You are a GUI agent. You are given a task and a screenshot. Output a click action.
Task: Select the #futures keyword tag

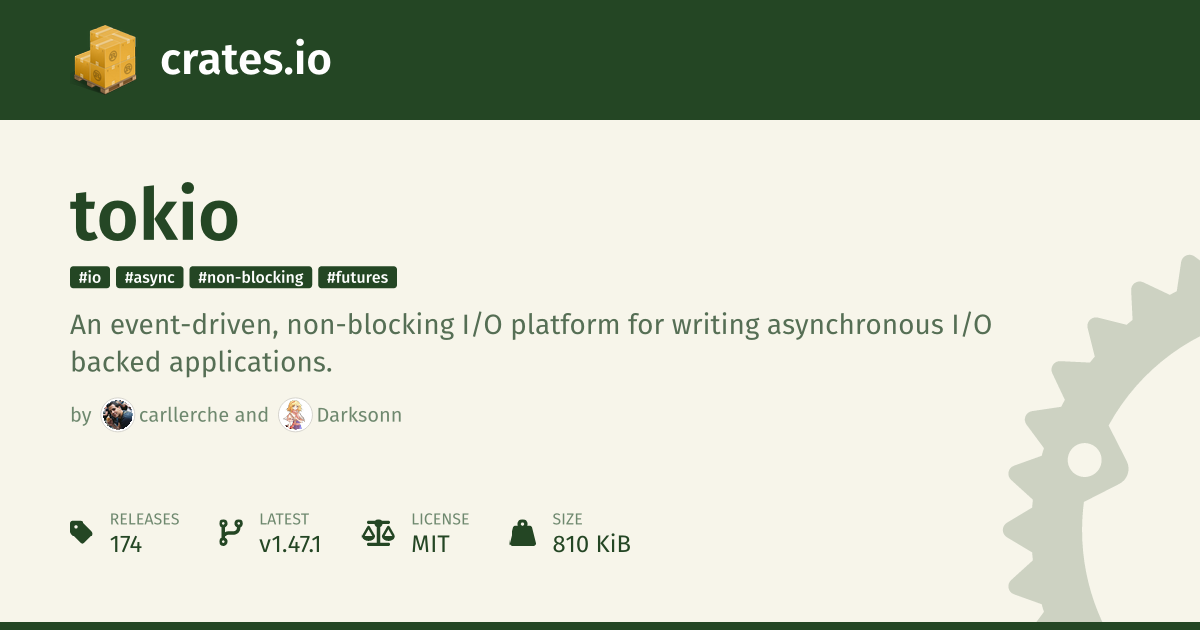coord(358,278)
